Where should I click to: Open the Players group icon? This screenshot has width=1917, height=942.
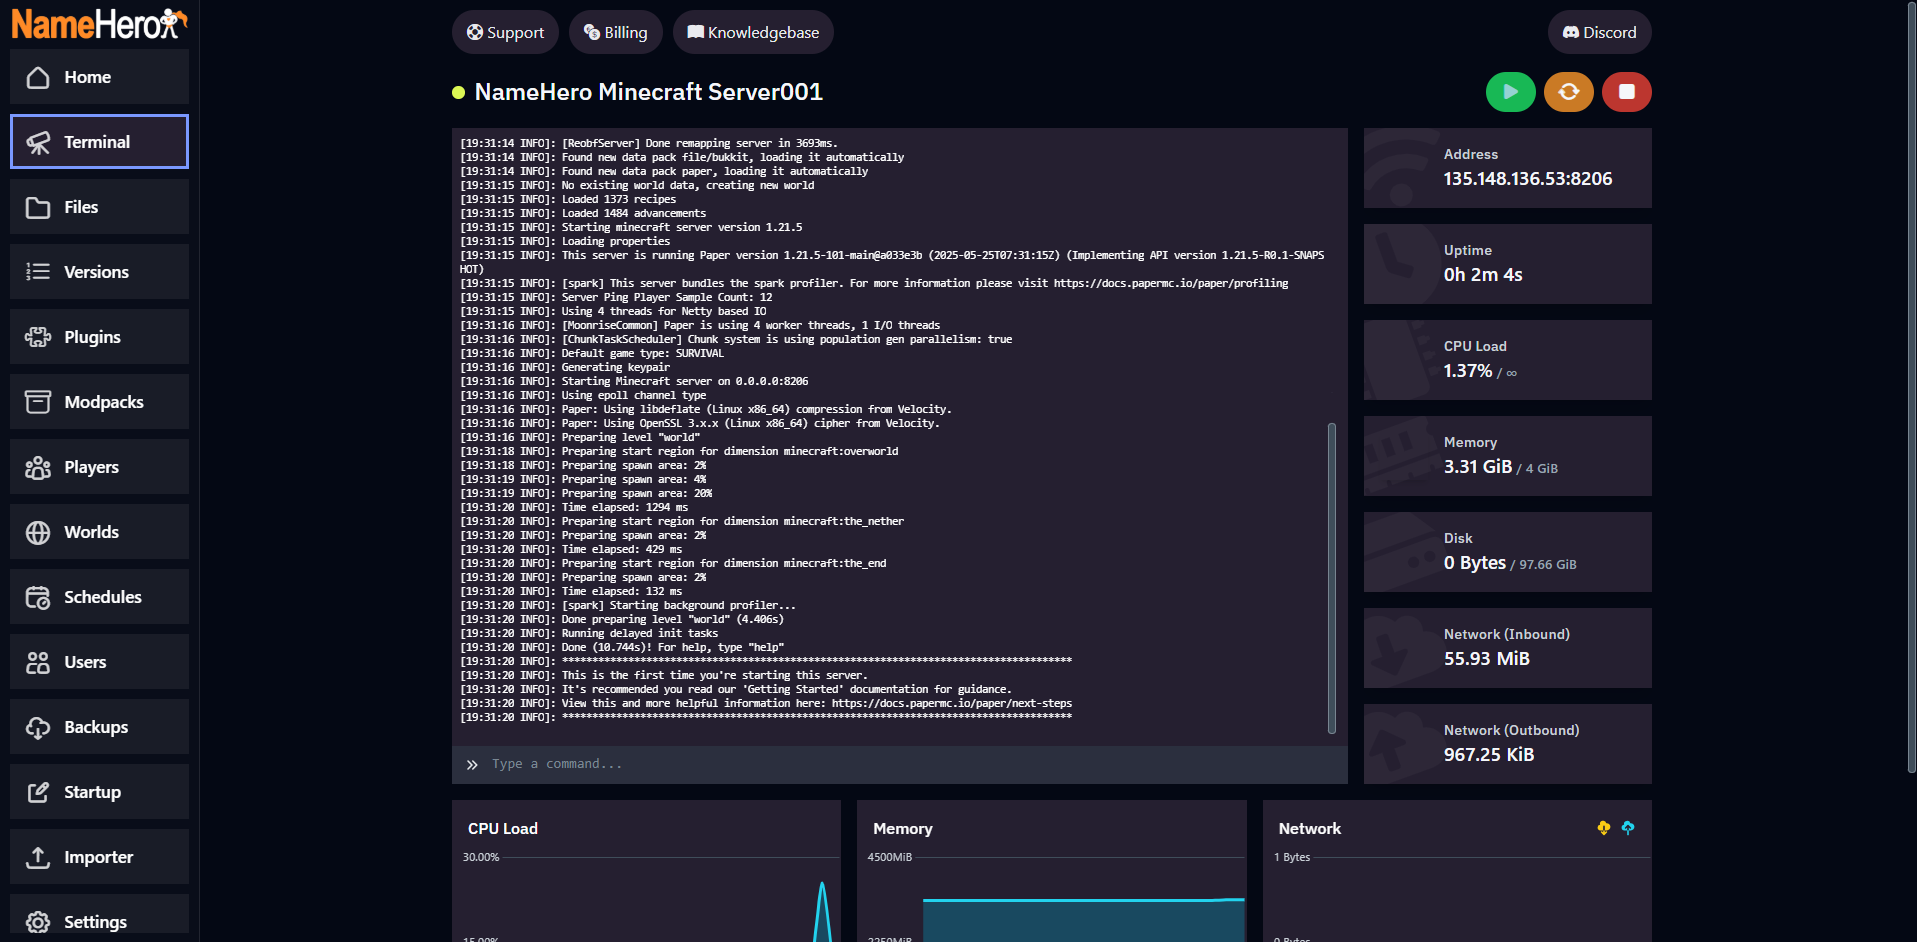[38, 467]
